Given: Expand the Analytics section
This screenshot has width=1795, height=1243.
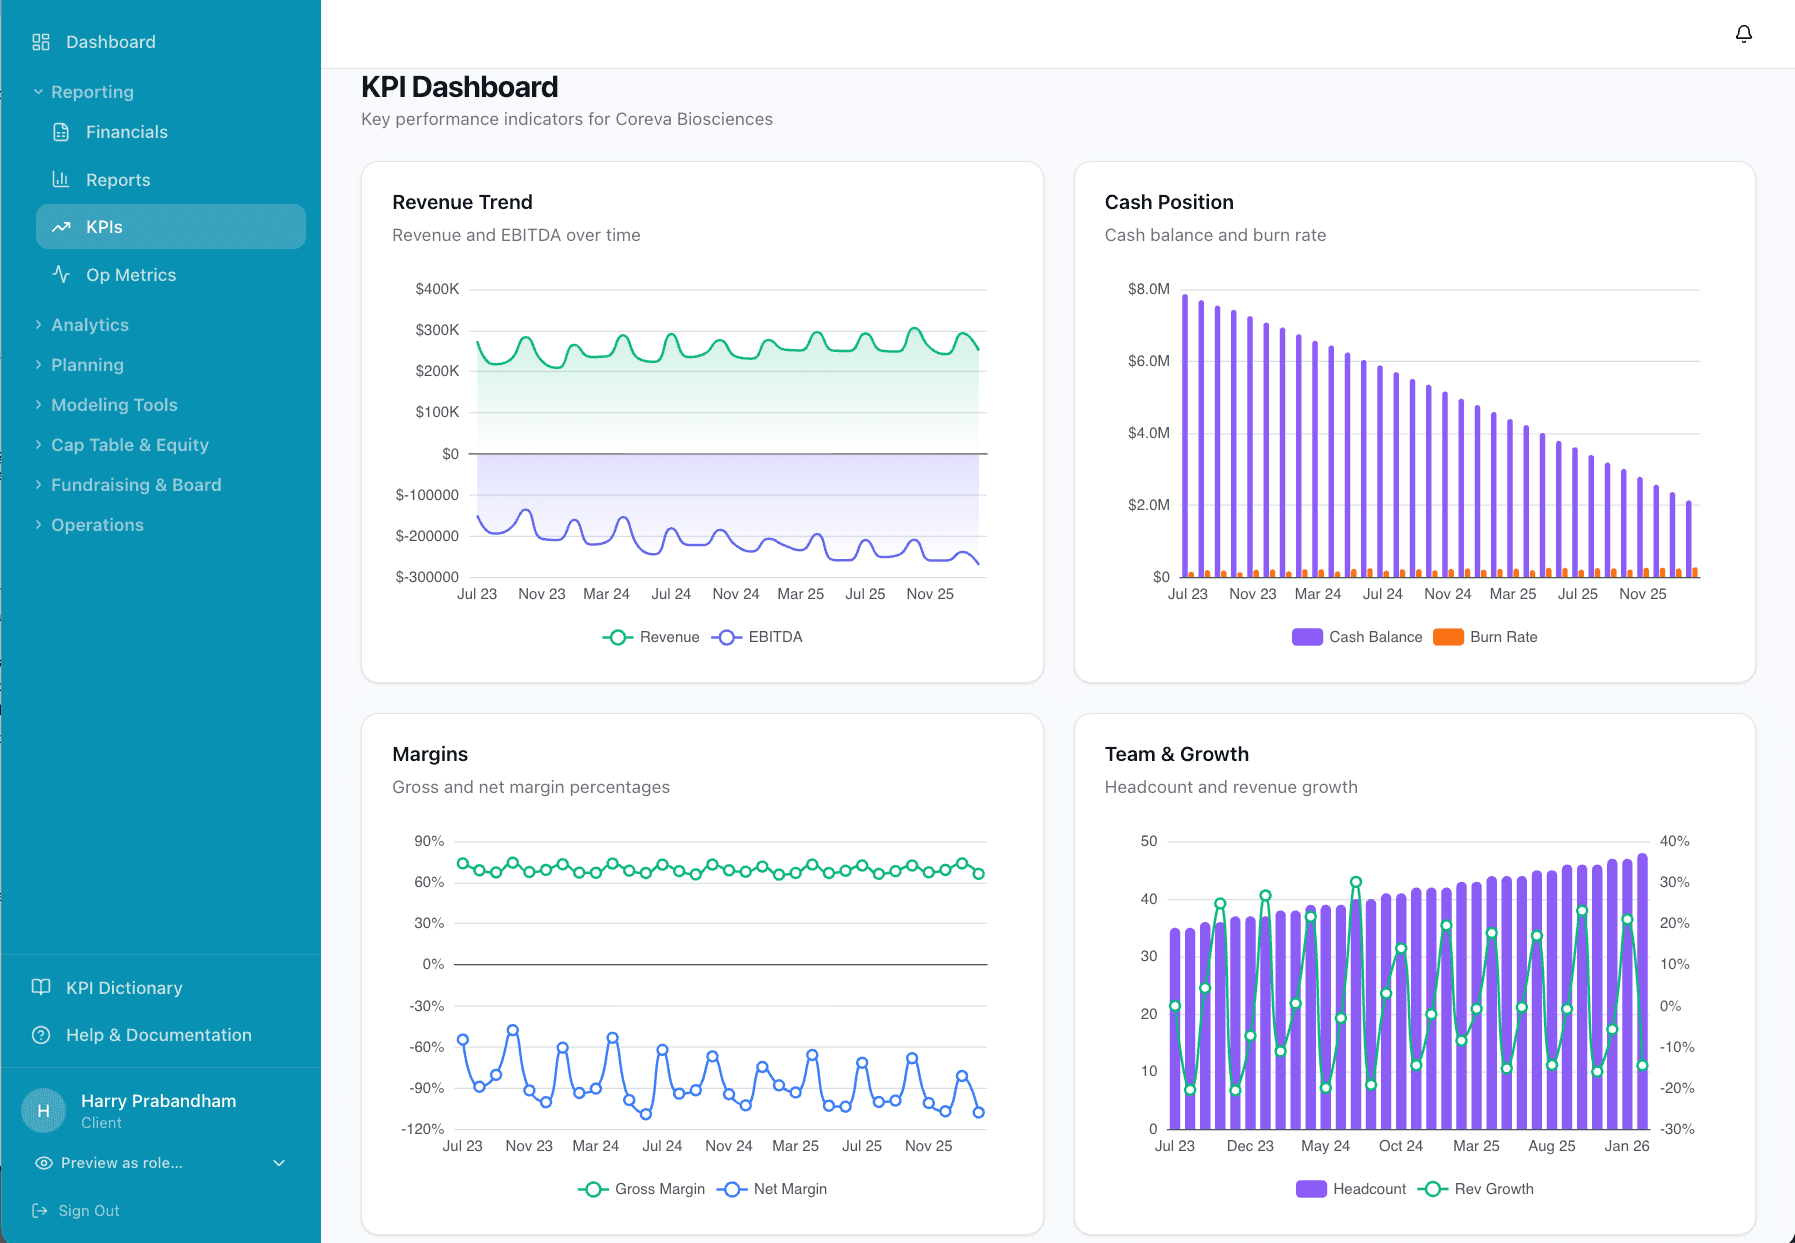Looking at the screenshot, I should point(89,324).
